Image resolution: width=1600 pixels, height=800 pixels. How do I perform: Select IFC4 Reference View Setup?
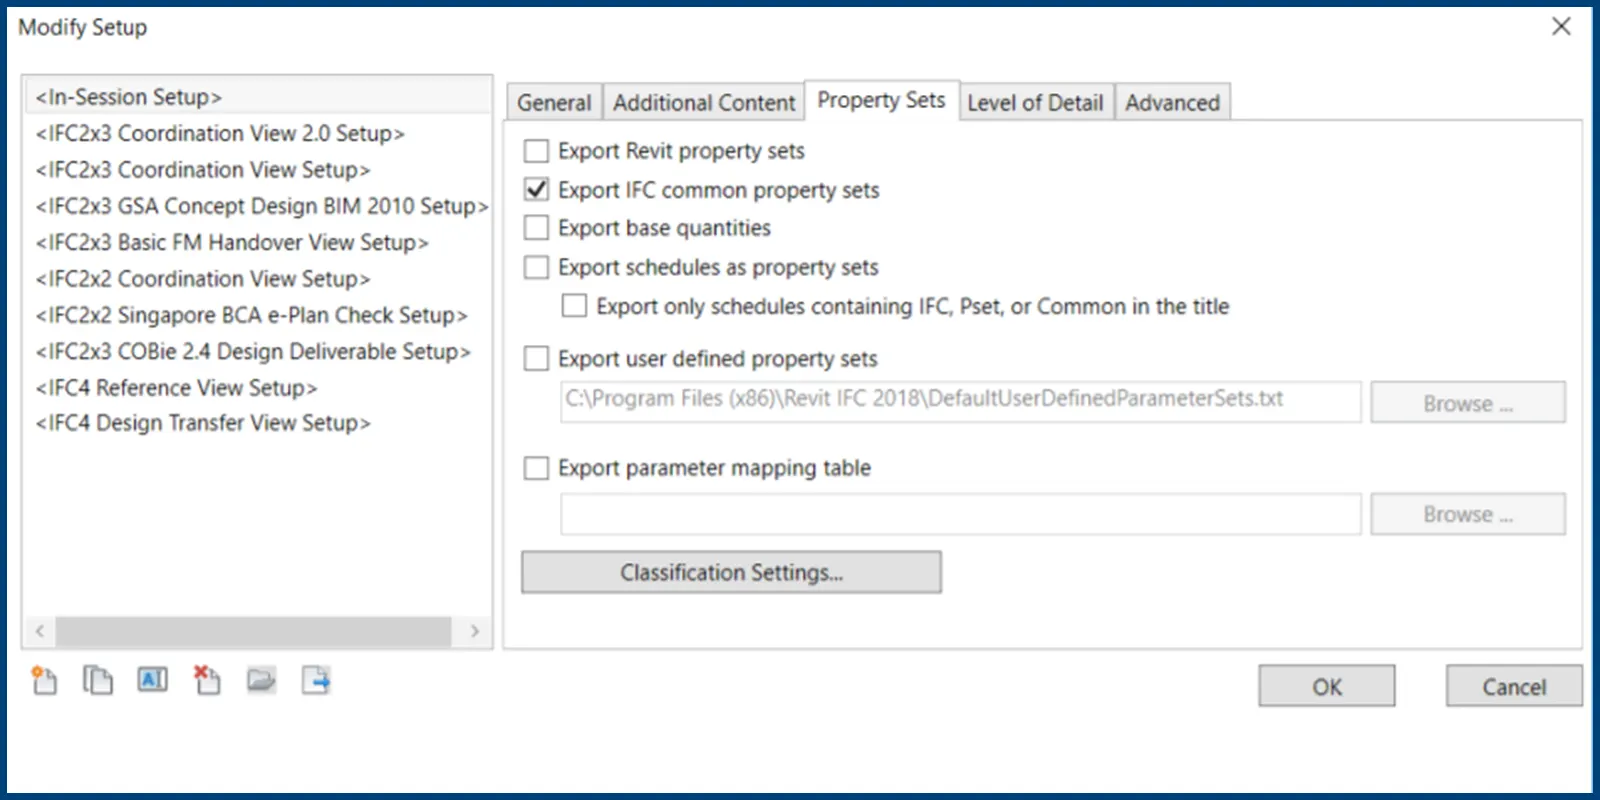(176, 388)
